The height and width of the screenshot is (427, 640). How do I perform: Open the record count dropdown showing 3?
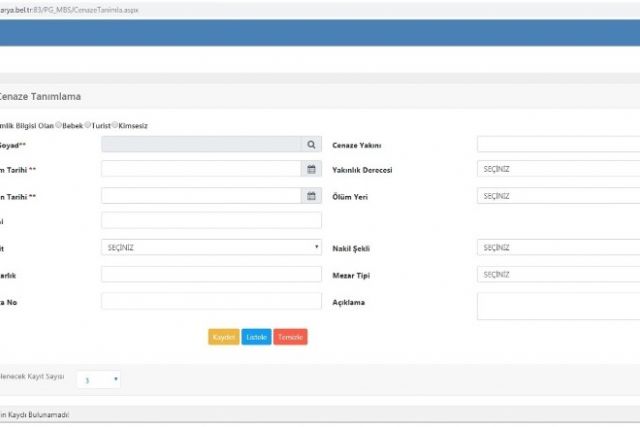click(99, 380)
